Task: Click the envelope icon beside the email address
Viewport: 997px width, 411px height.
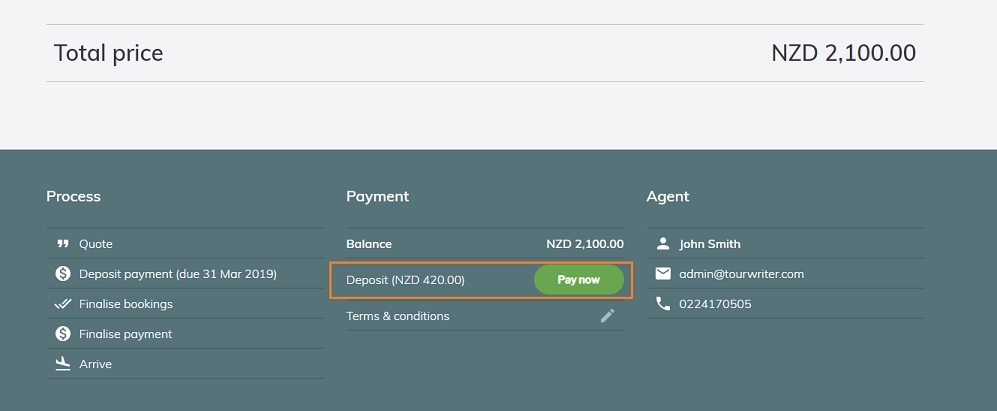Action: [x=663, y=274]
